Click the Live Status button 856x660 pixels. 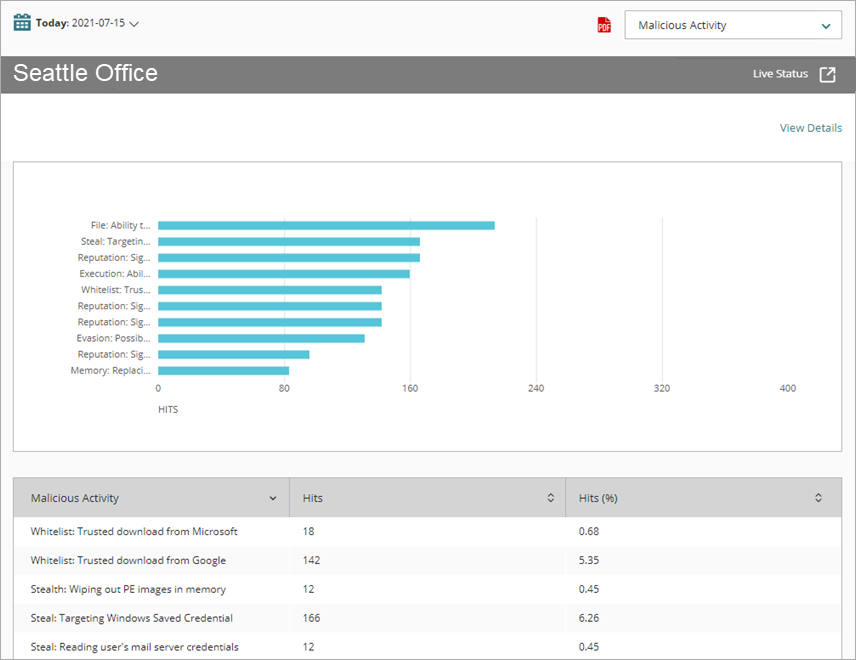[x=780, y=73]
